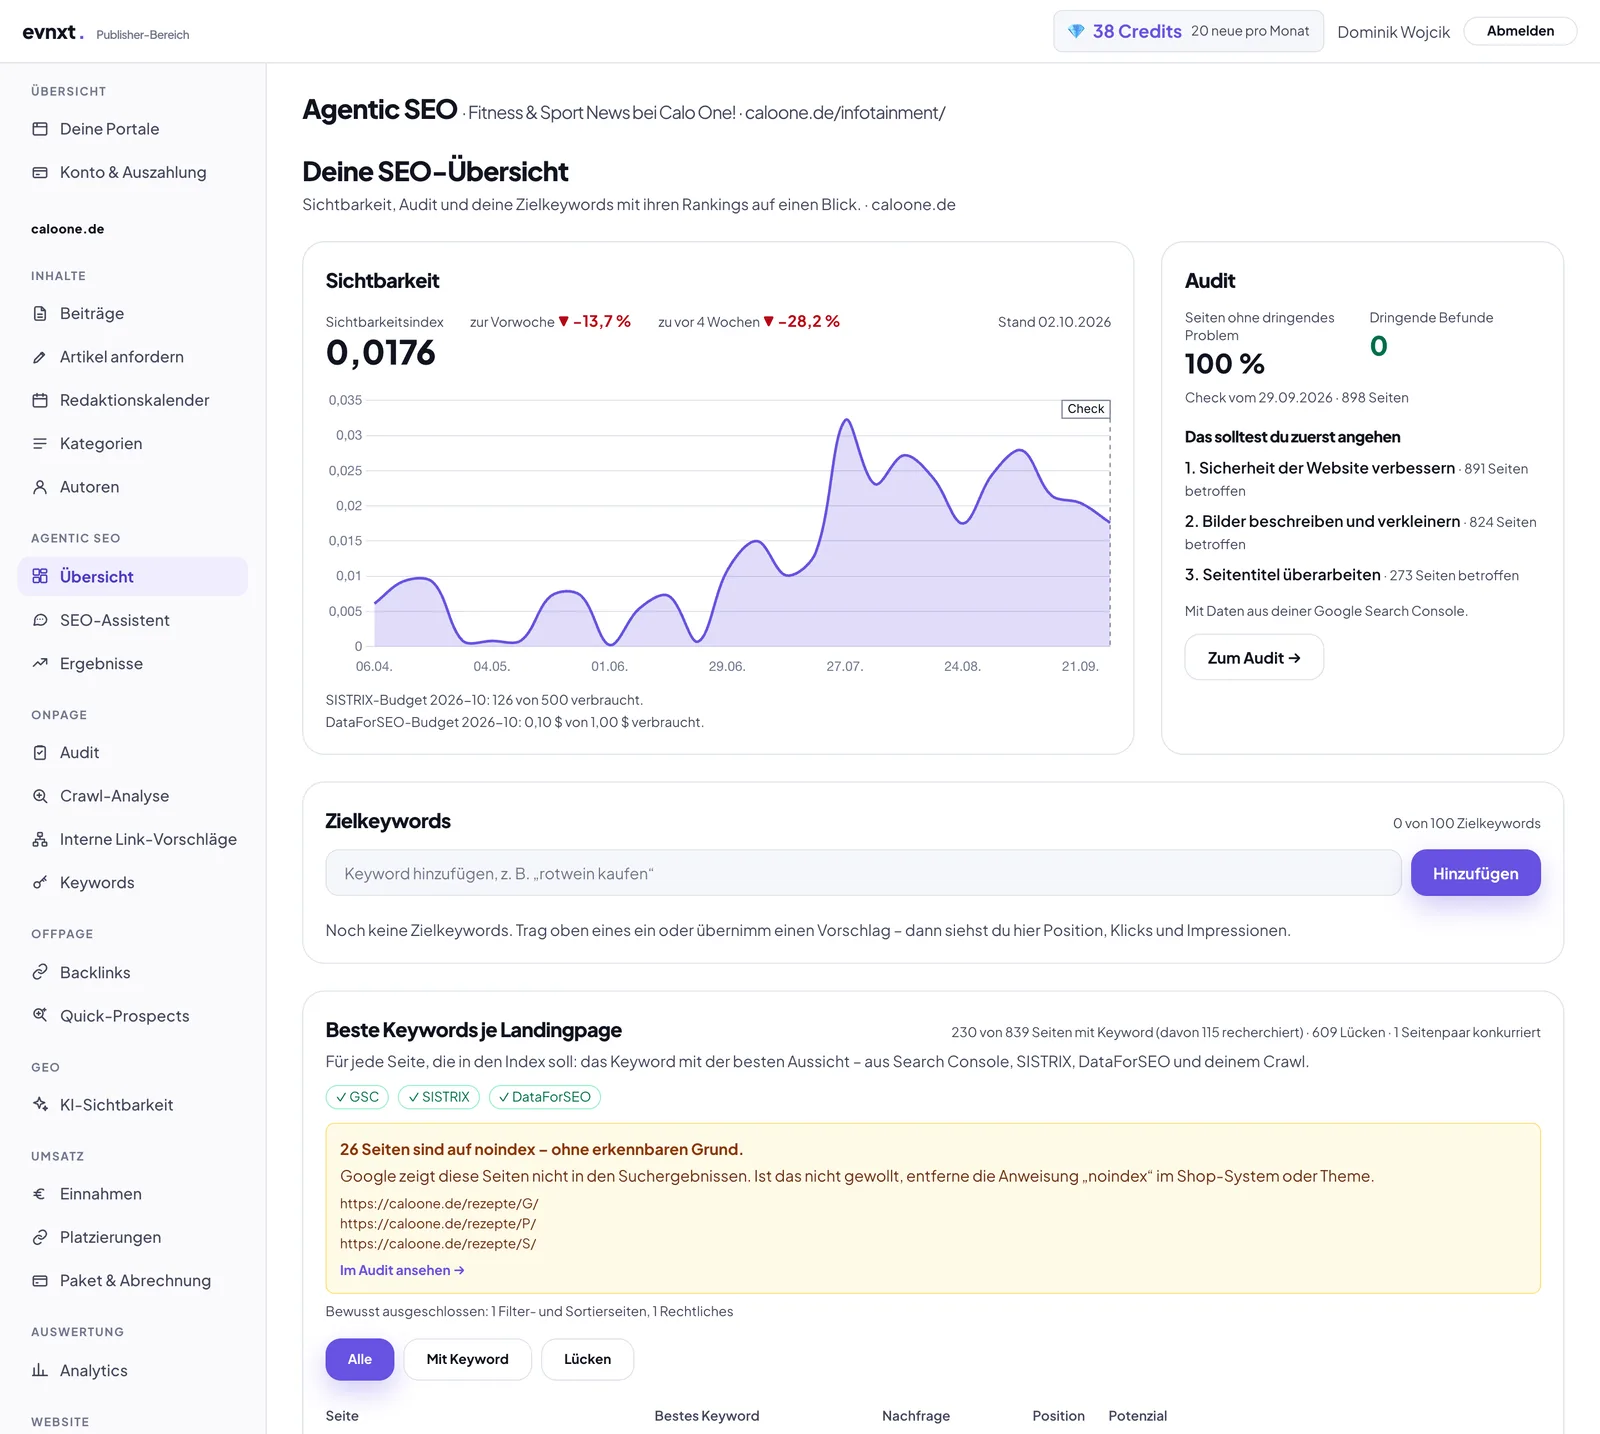
Task: Click the Beiträge document icon
Action: tap(40, 313)
